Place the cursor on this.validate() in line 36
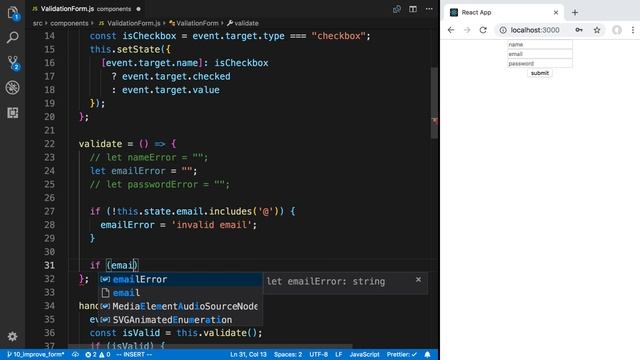 [216, 333]
